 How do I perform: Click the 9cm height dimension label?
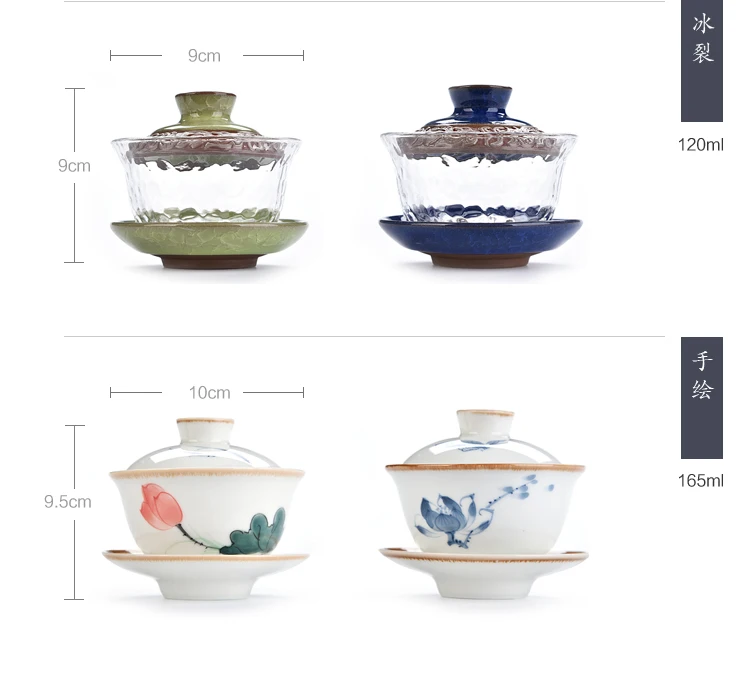point(74,166)
